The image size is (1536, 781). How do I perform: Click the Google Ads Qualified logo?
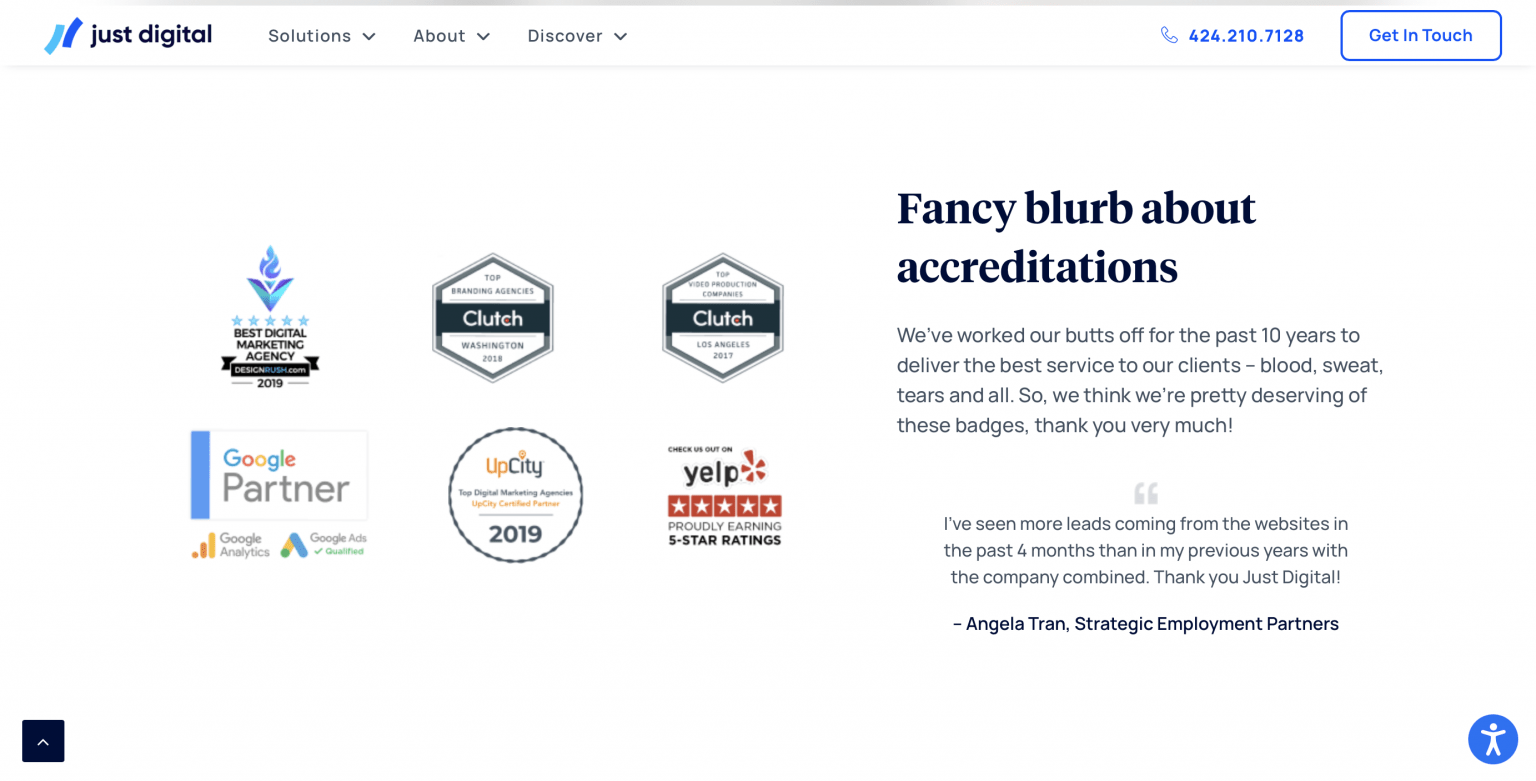pos(323,544)
